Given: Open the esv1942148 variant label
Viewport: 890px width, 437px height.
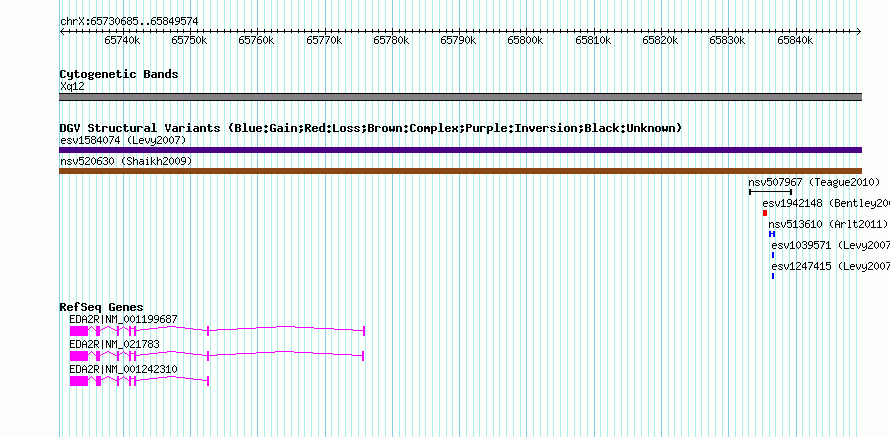Looking at the screenshot, I should pyautogui.click(x=826, y=203).
